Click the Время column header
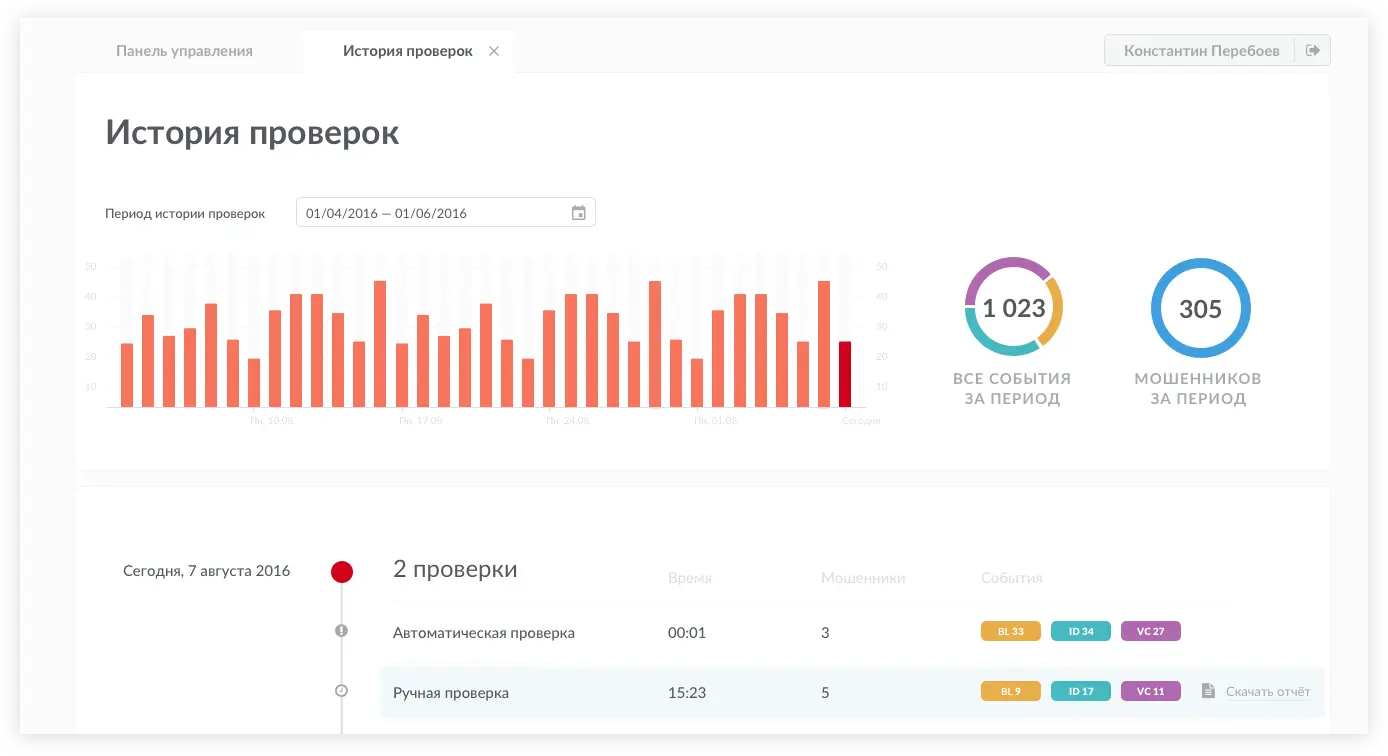 [690, 578]
